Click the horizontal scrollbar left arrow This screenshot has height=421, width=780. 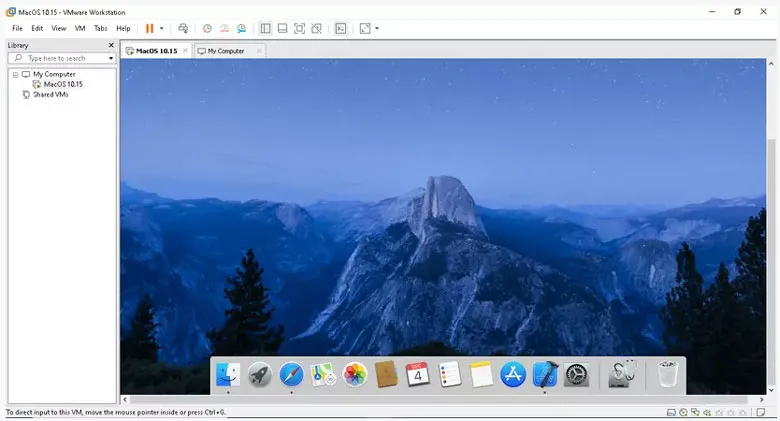coord(125,400)
